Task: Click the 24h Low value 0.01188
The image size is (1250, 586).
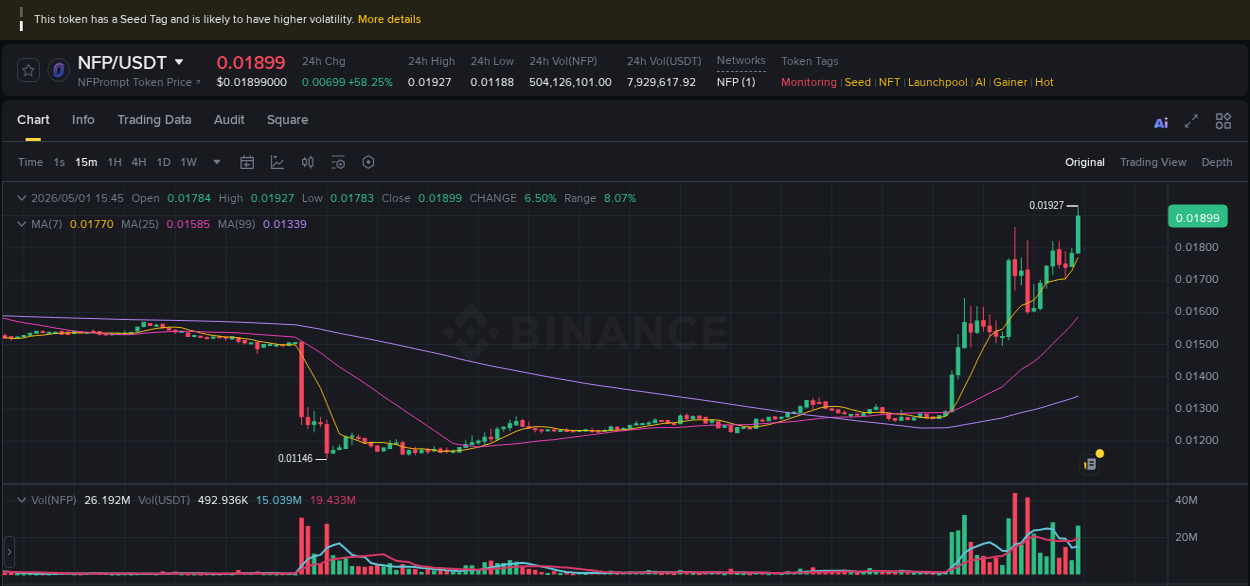Action: 492,82
